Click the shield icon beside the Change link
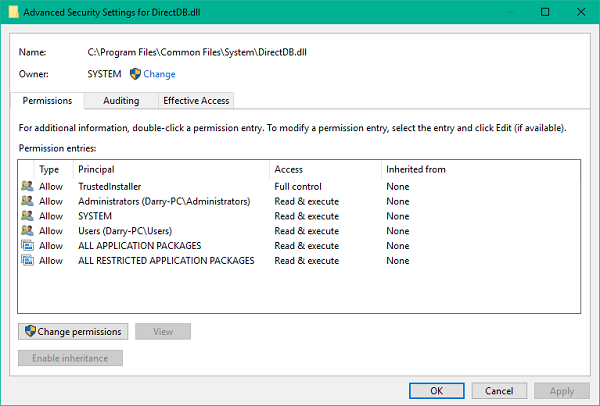The width and height of the screenshot is (600, 406). [x=135, y=74]
